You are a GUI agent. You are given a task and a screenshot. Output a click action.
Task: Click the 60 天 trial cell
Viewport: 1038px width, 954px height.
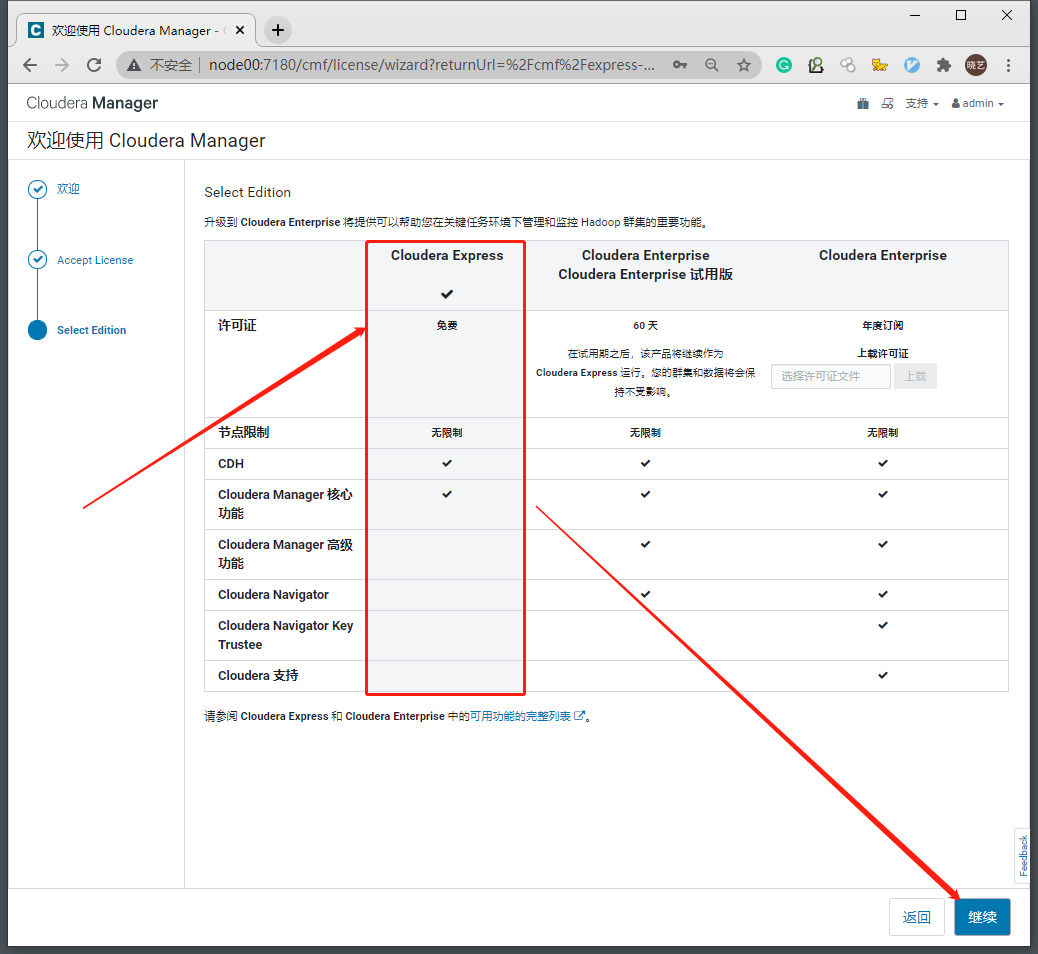point(645,325)
